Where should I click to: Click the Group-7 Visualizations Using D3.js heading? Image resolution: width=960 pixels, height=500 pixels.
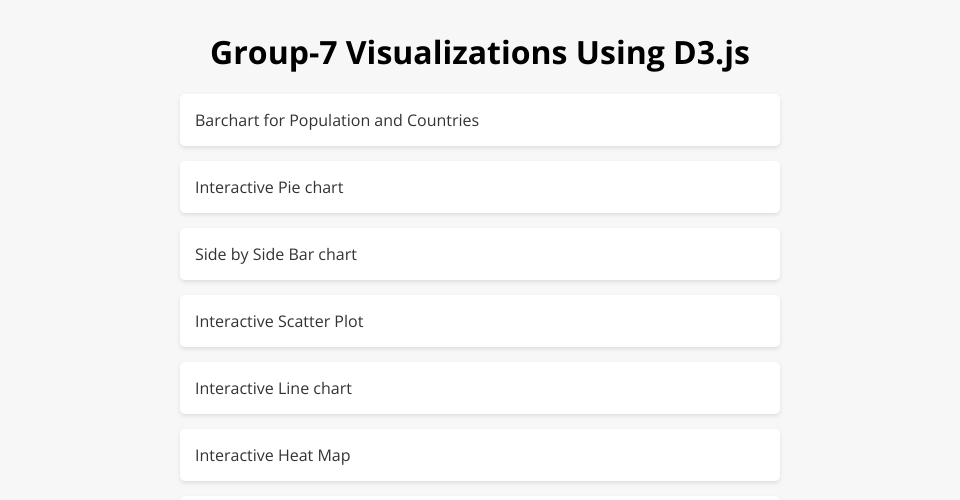(x=480, y=53)
